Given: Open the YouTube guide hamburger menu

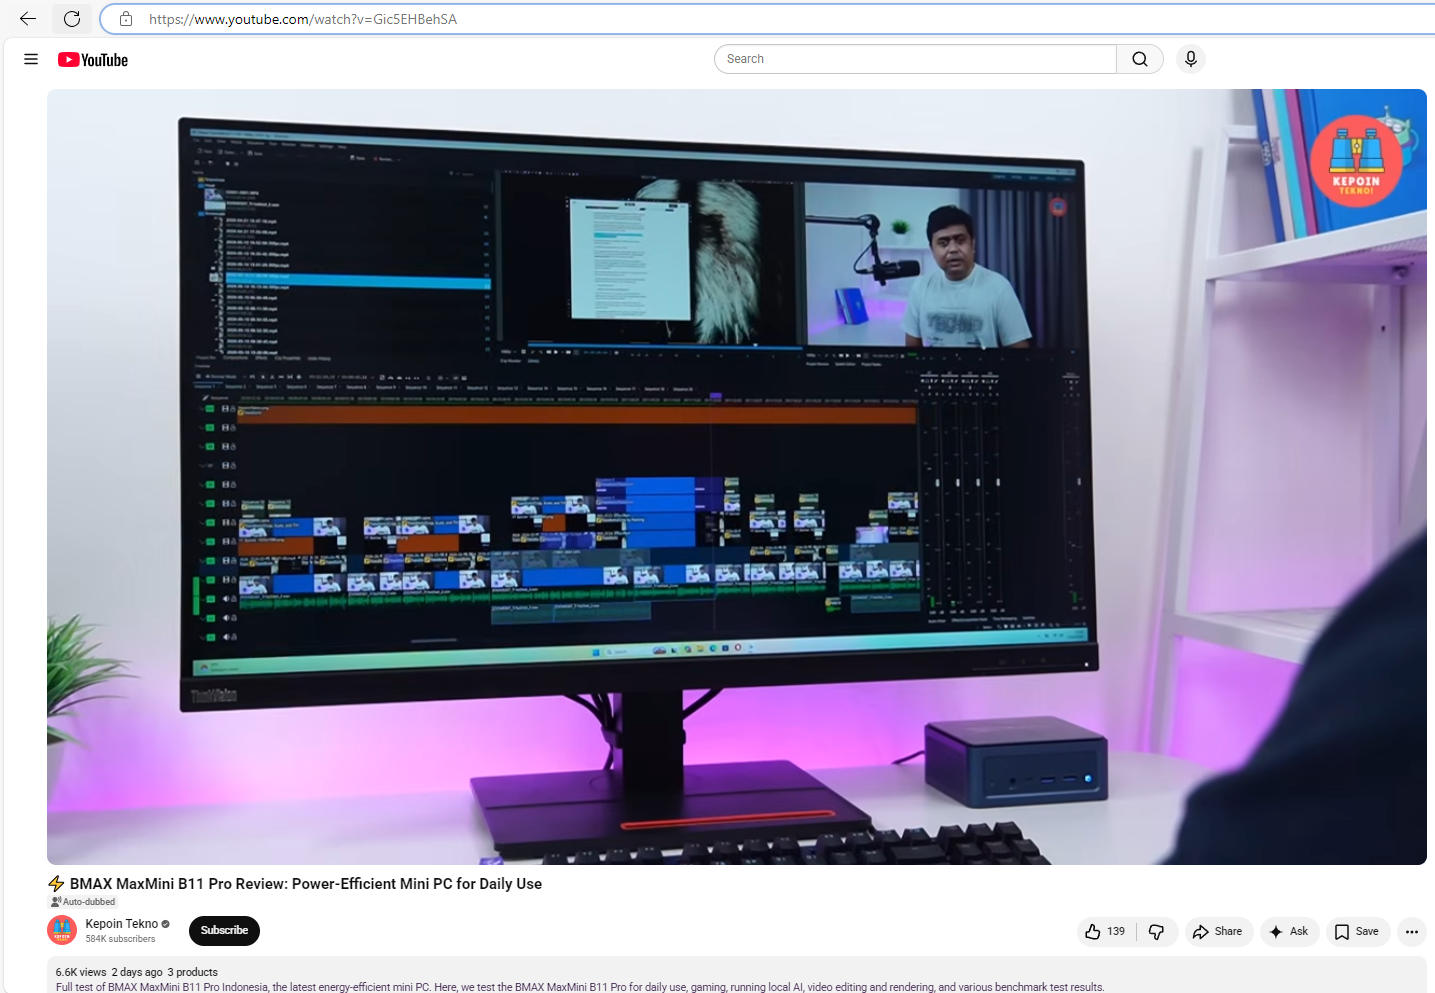Looking at the screenshot, I should click(31, 59).
